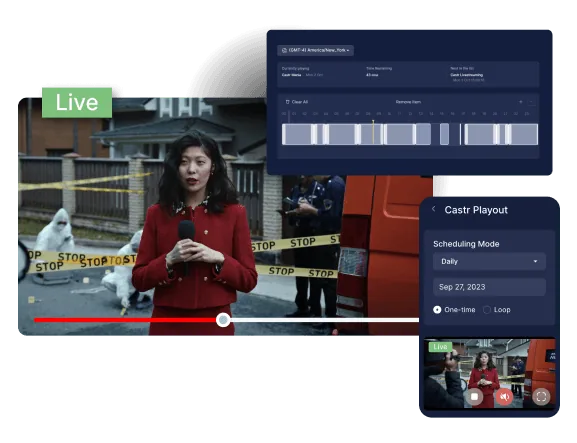The height and width of the screenshot is (443, 577).
Task: Open the America/New_York timezone dropdown
Action: 315,50
